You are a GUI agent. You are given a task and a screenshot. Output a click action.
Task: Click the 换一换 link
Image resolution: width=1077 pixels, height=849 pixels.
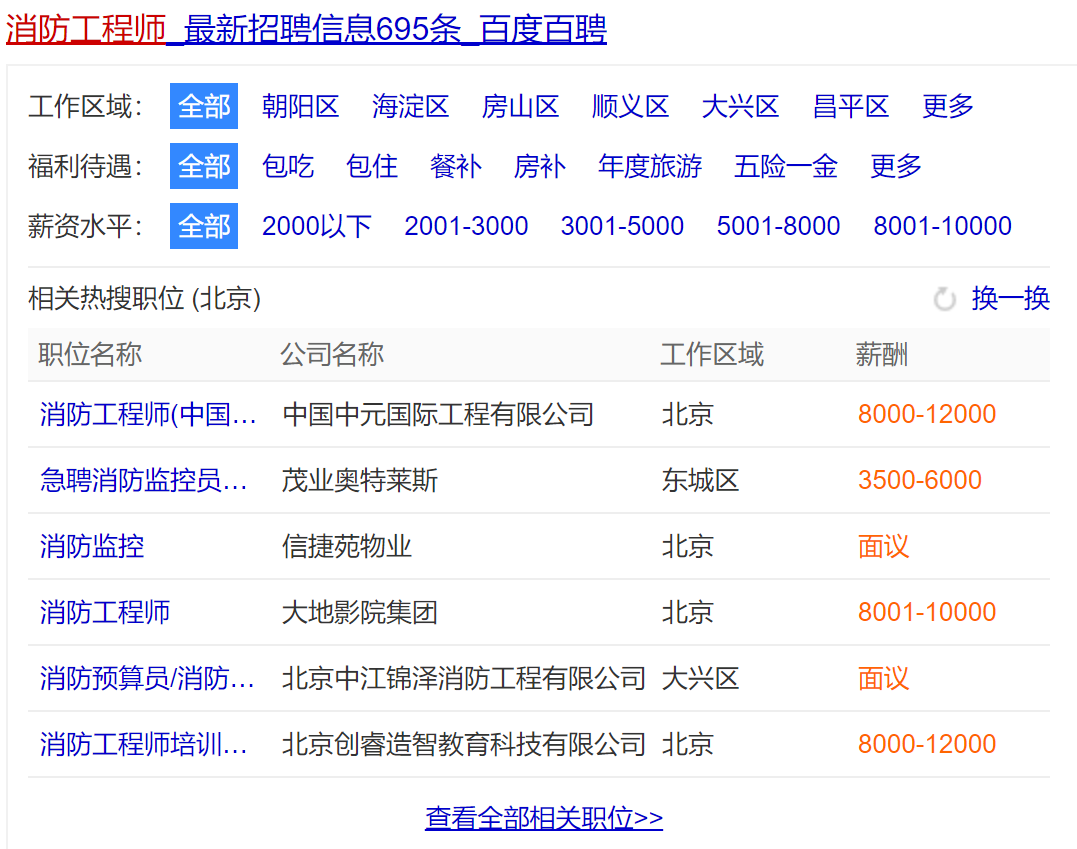pos(1010,299)
